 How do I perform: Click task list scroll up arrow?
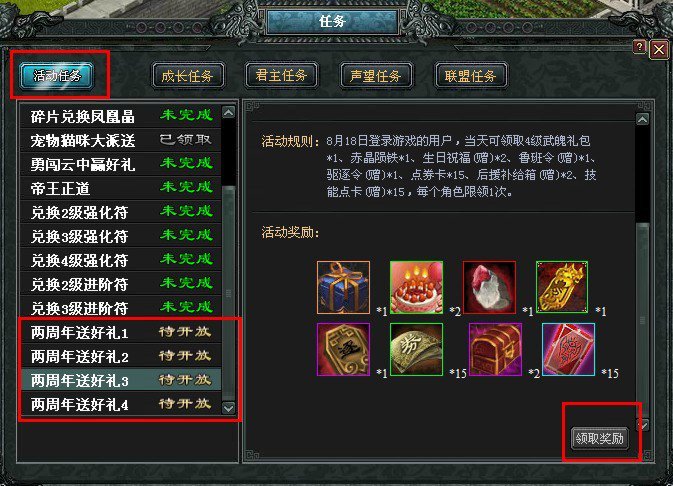coord(229,112)
